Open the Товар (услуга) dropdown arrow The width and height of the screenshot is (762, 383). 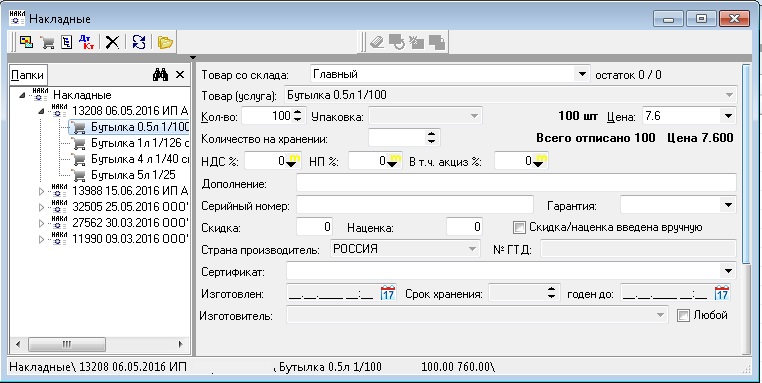(x=729, y=95)
